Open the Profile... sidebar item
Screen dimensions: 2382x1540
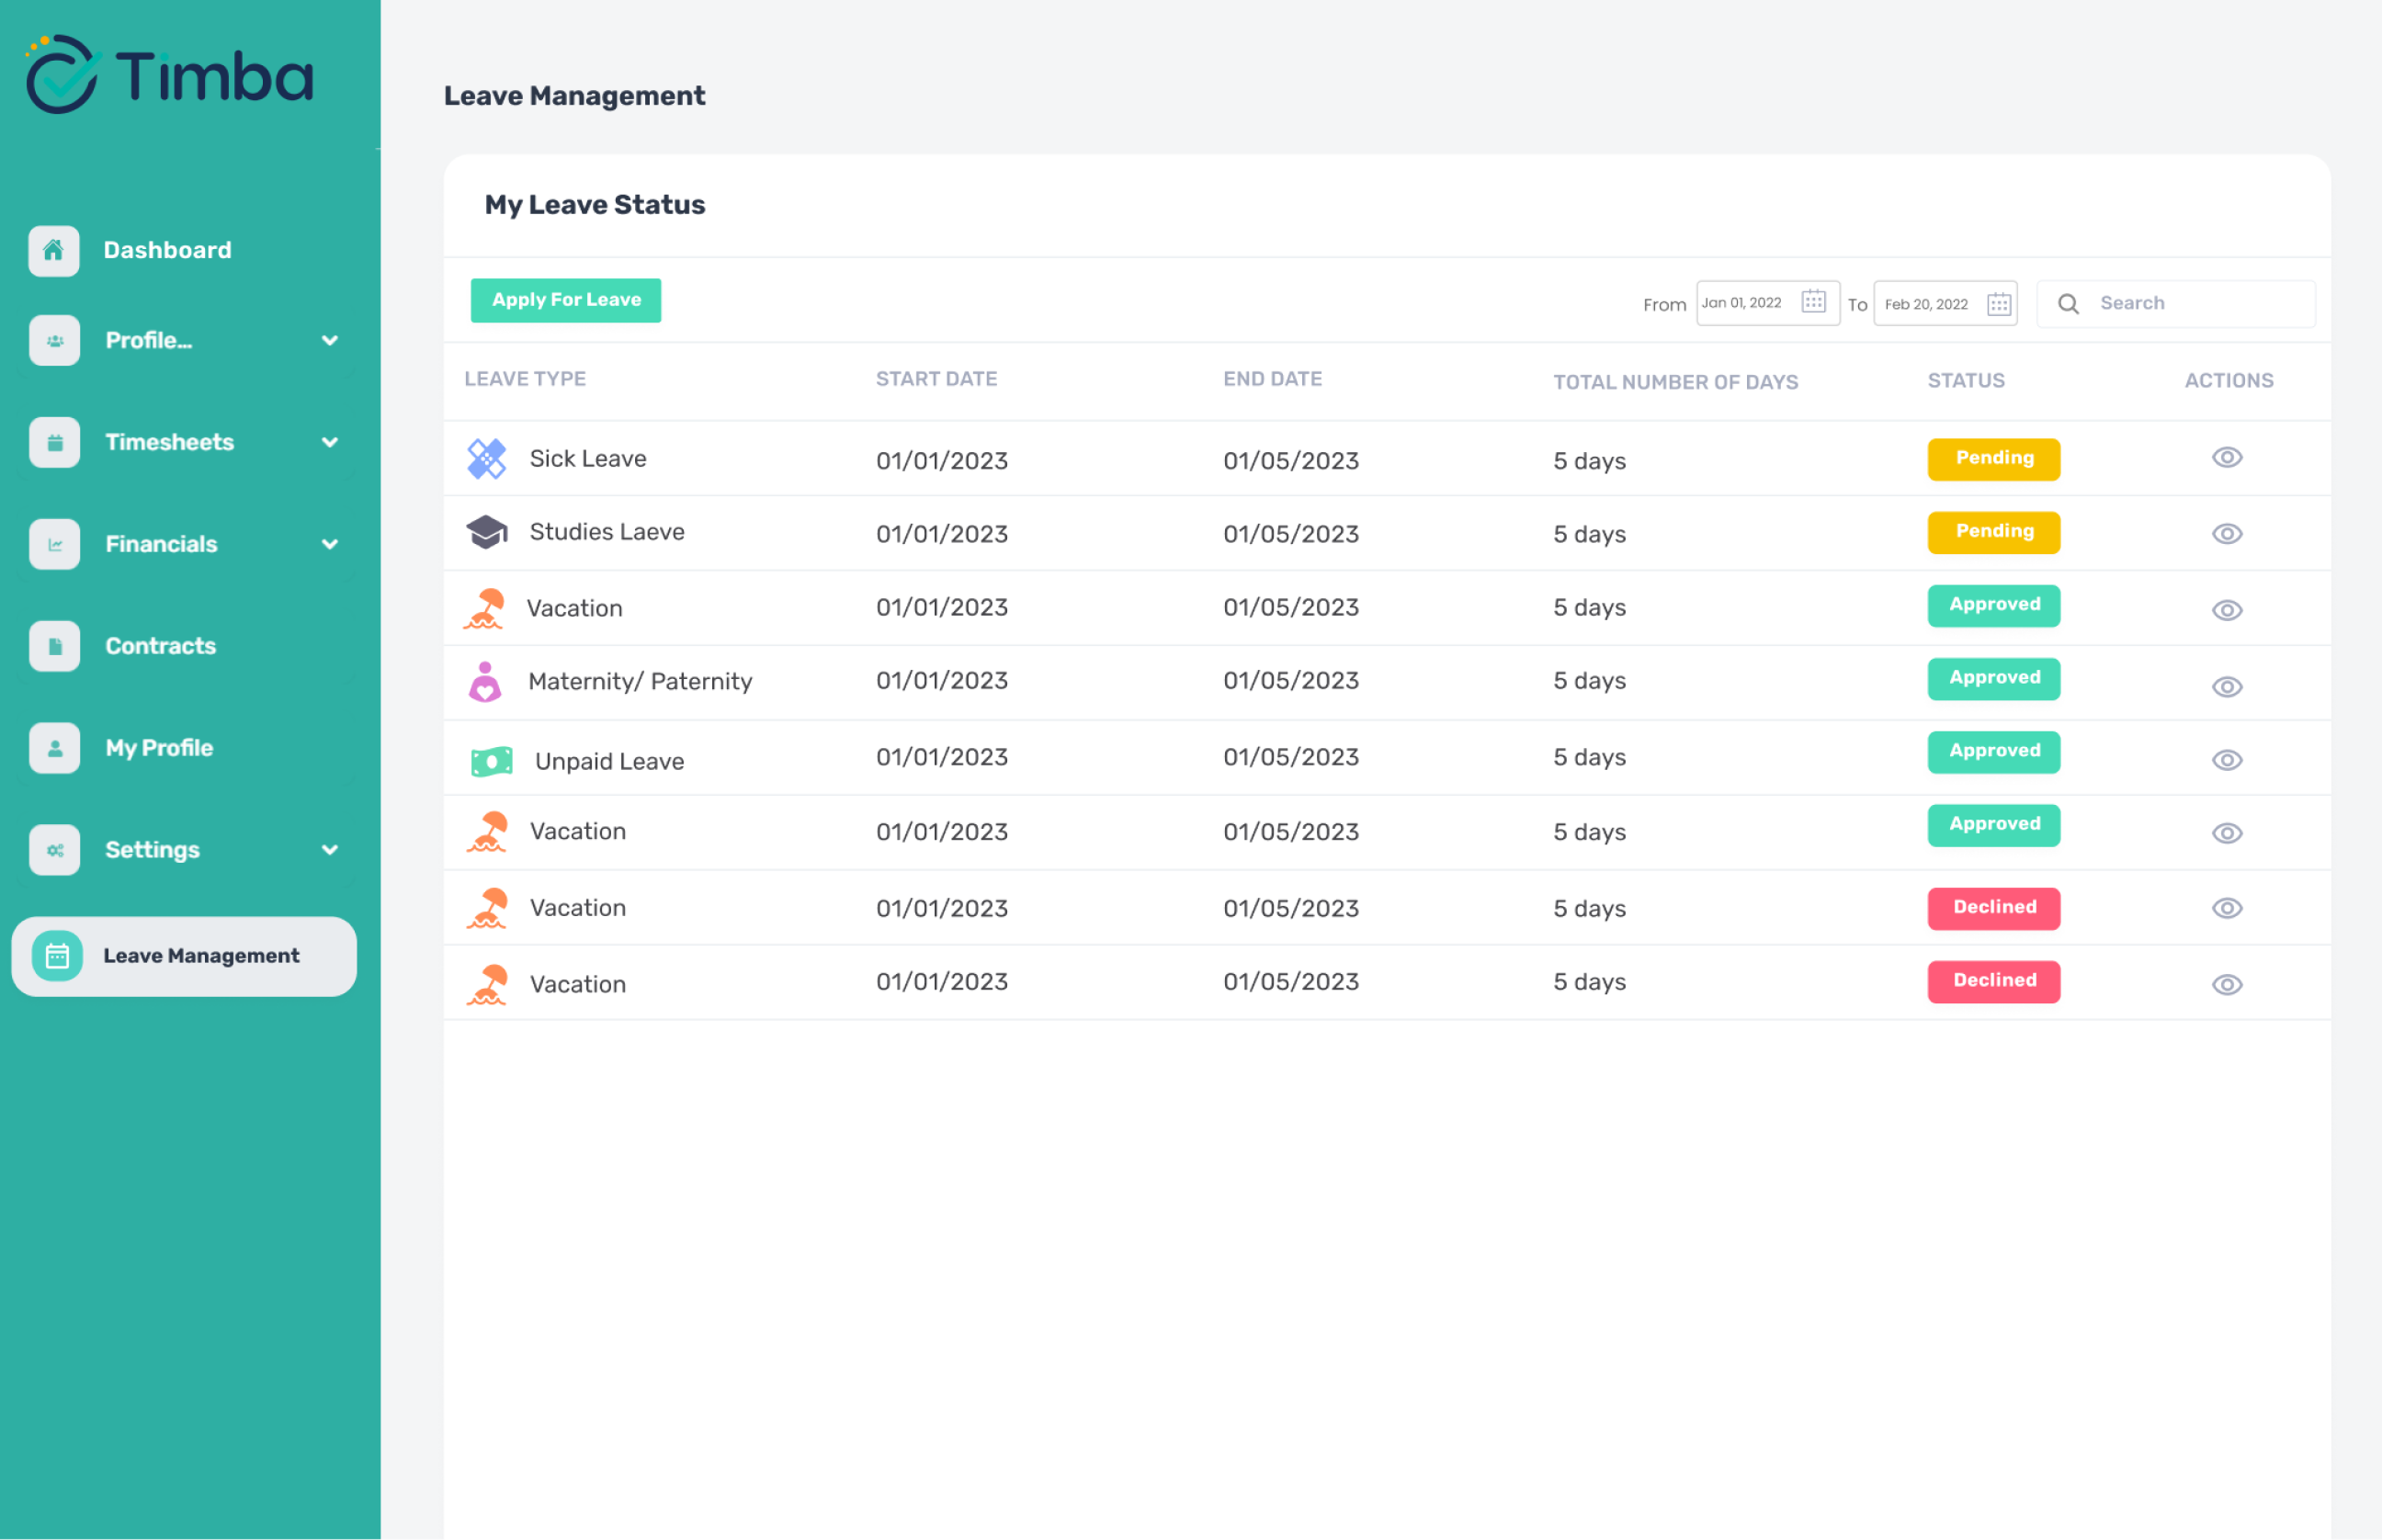[149, 341]
